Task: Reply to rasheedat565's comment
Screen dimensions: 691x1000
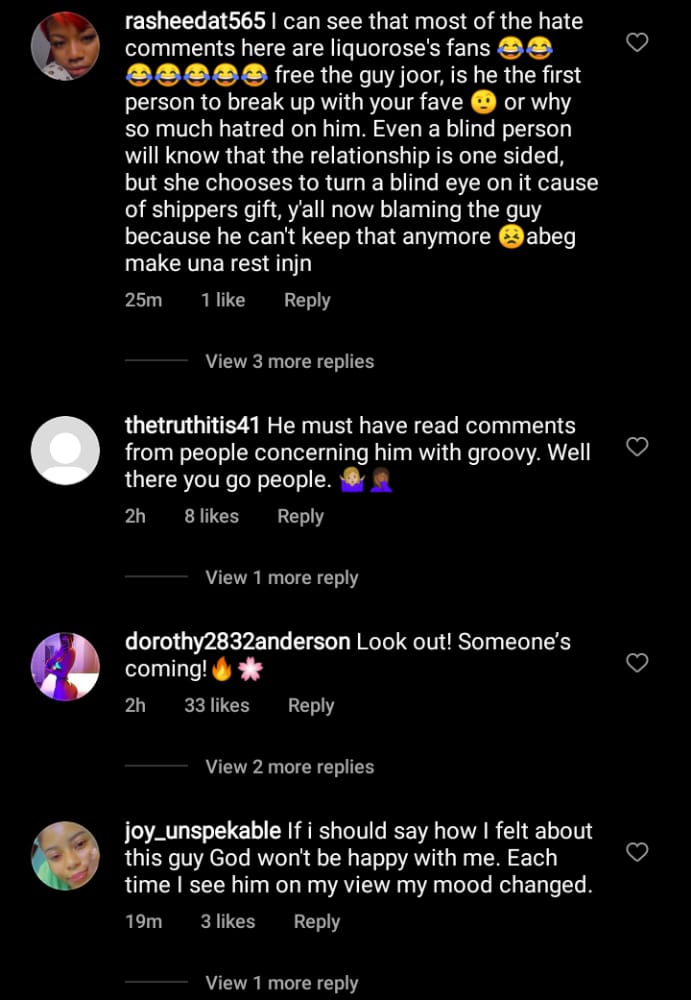Action: (307, 300)
